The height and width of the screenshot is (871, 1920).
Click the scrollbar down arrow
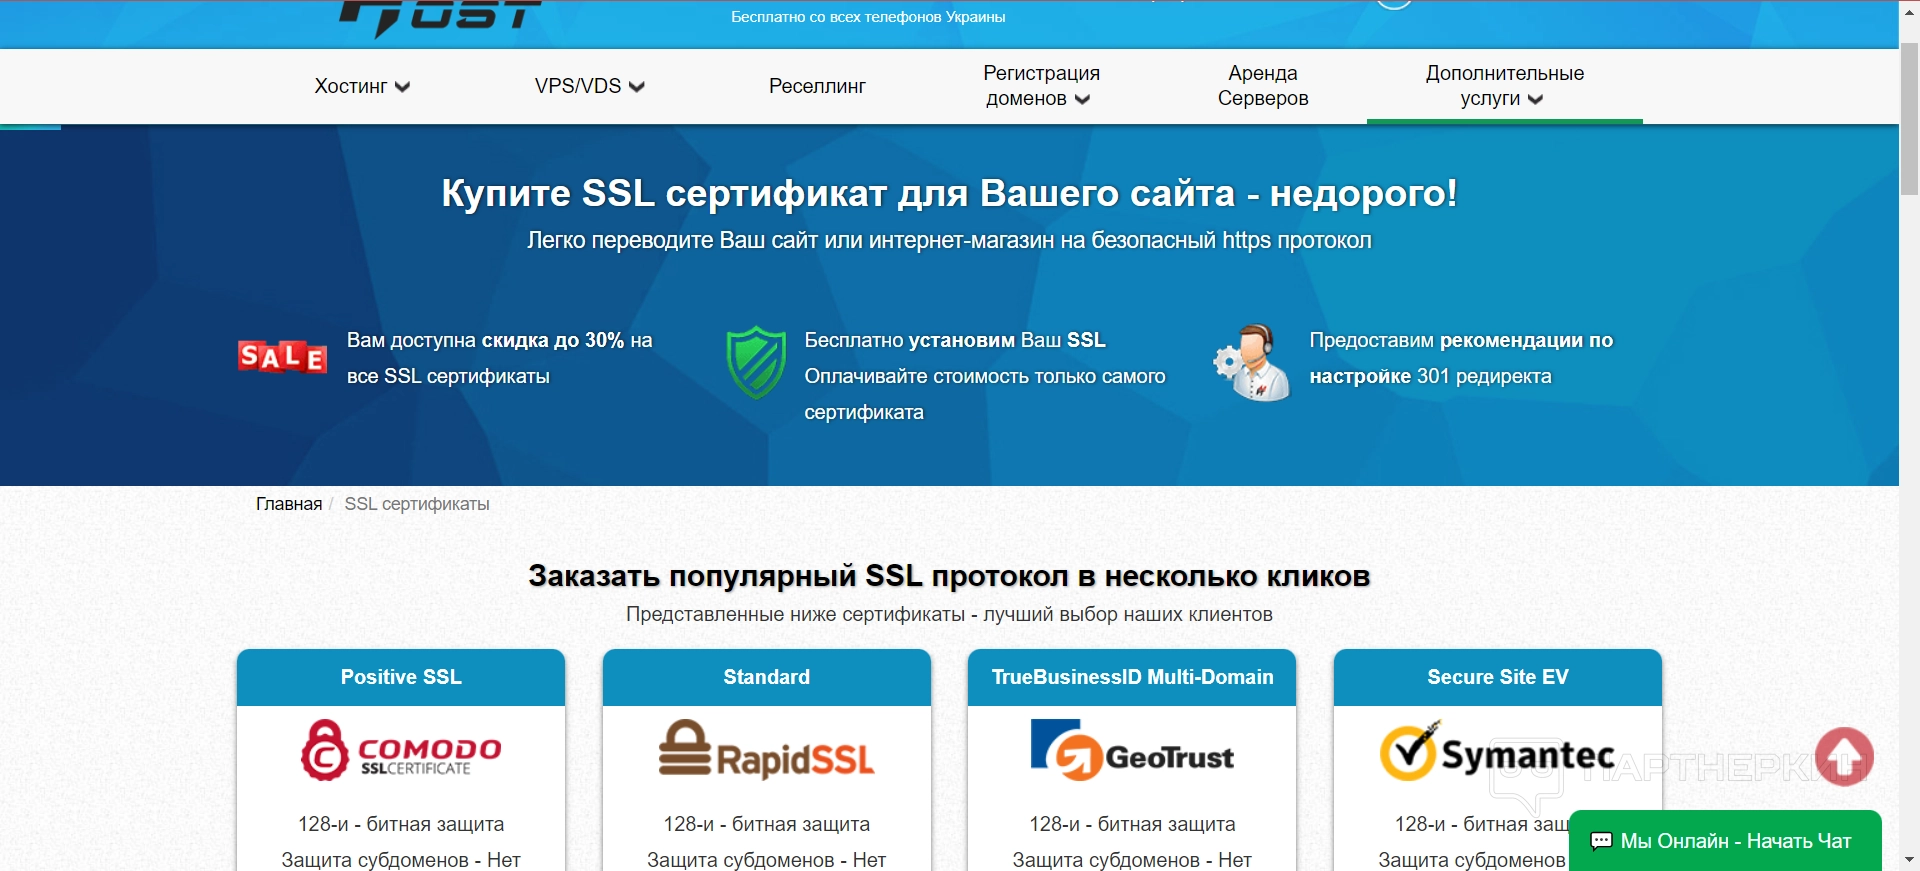coord(1909,860)
